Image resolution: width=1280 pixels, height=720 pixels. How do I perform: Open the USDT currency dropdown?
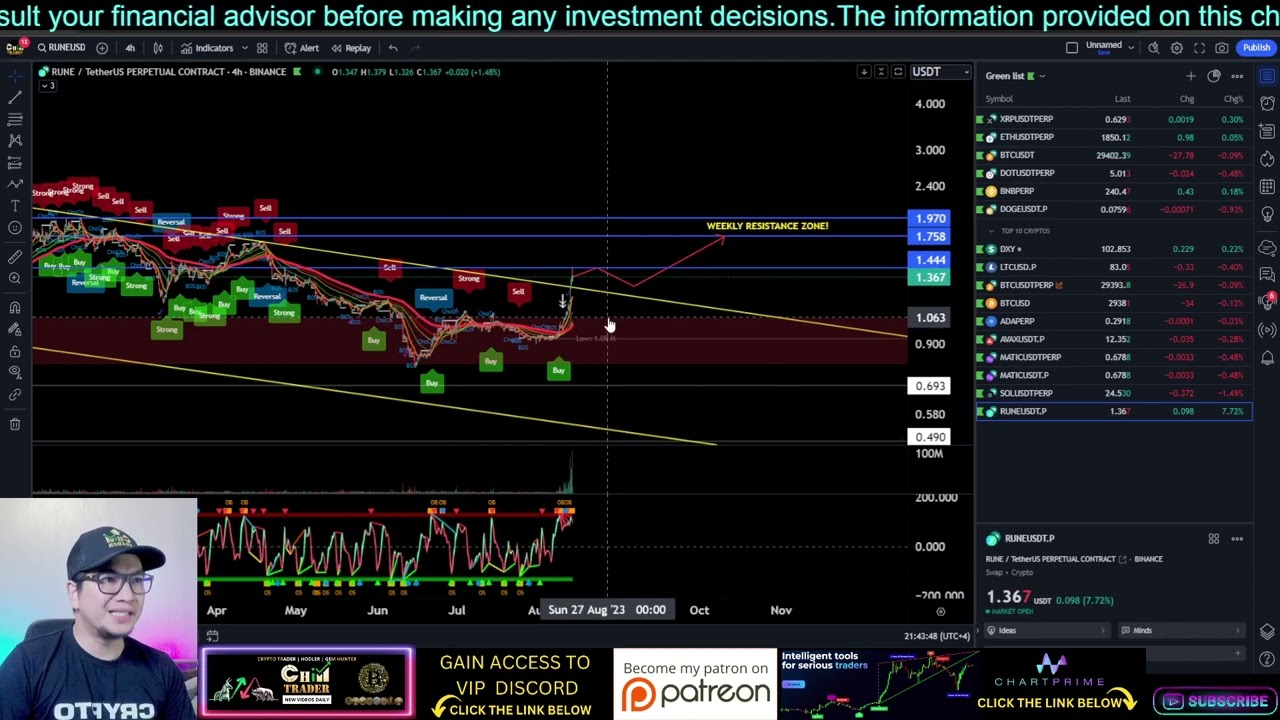940,72
